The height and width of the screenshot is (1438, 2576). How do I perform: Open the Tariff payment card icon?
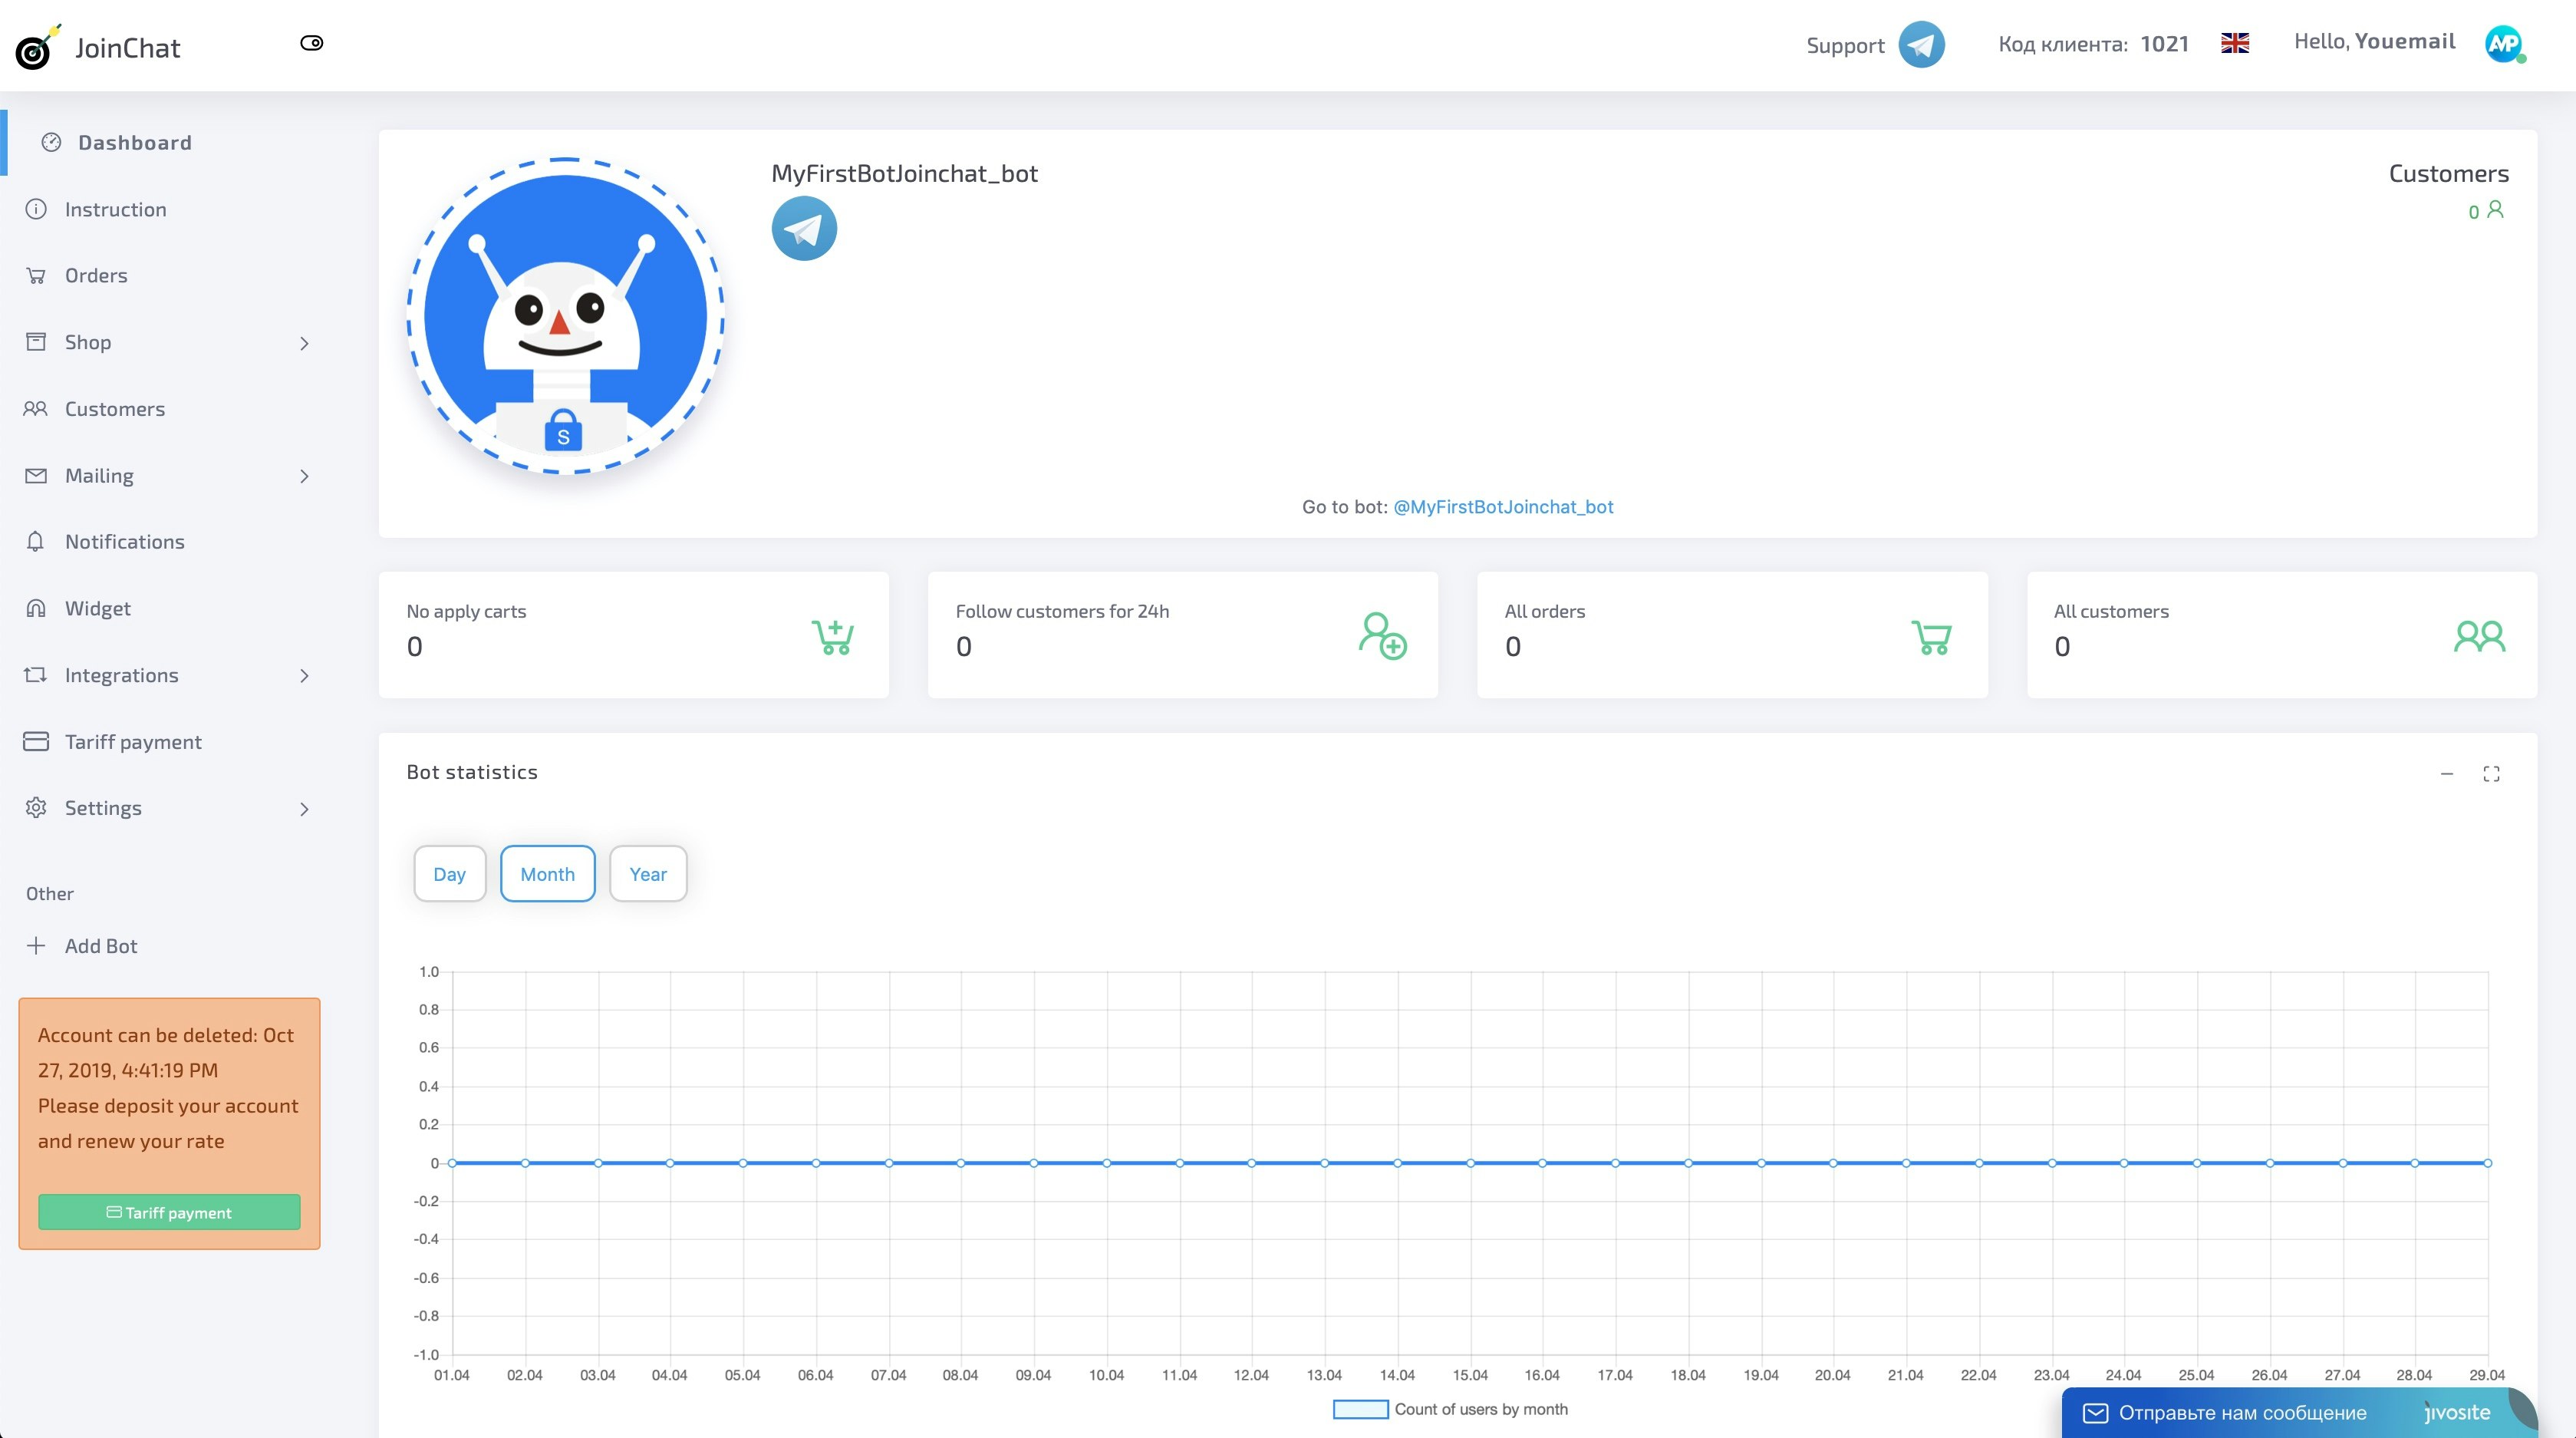[x=36, y=741]
